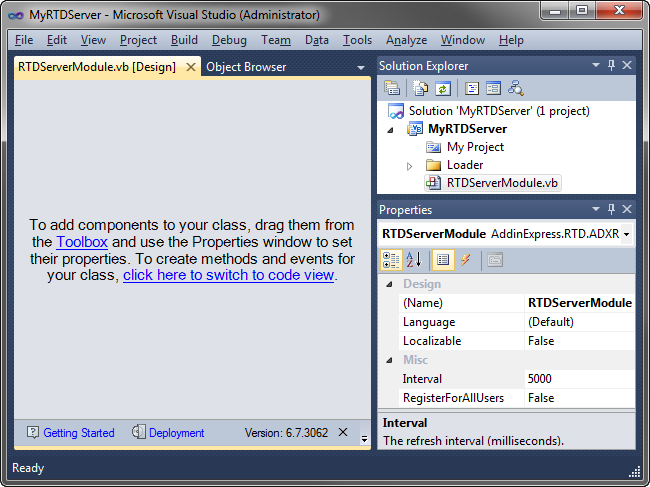Open the Project menu

click(x=138, y=40)
